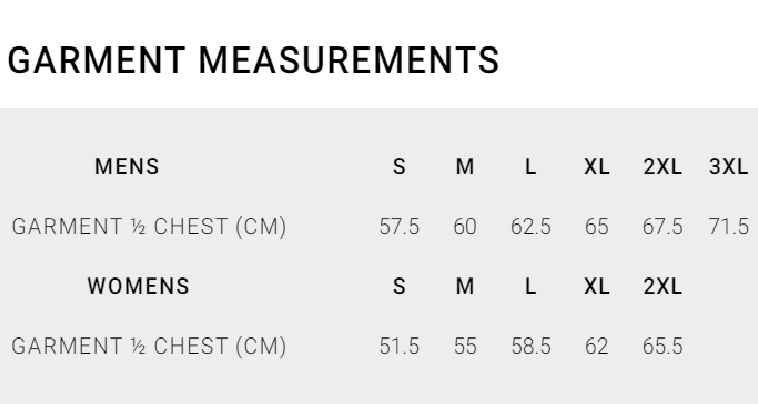758x404 pixels.
Task: Click the 67.5 measurement under mens 2XL
Action: click(663, 227)
